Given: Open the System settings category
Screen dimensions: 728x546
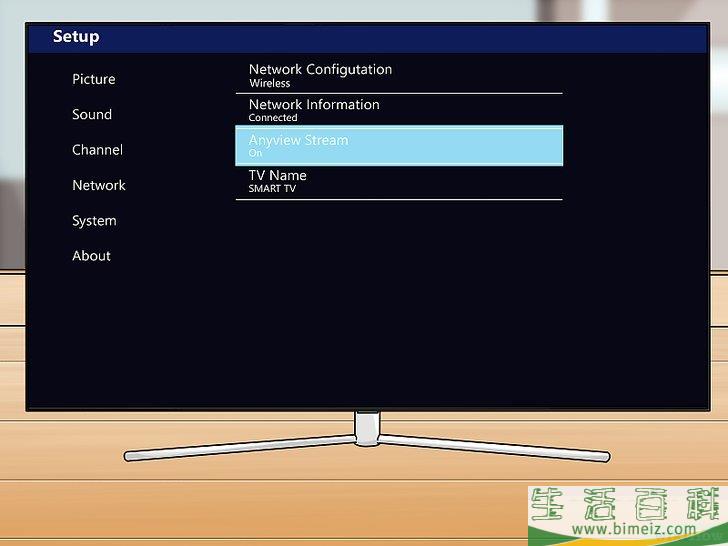Looking at the screenshot, I should tap(94, 220).
